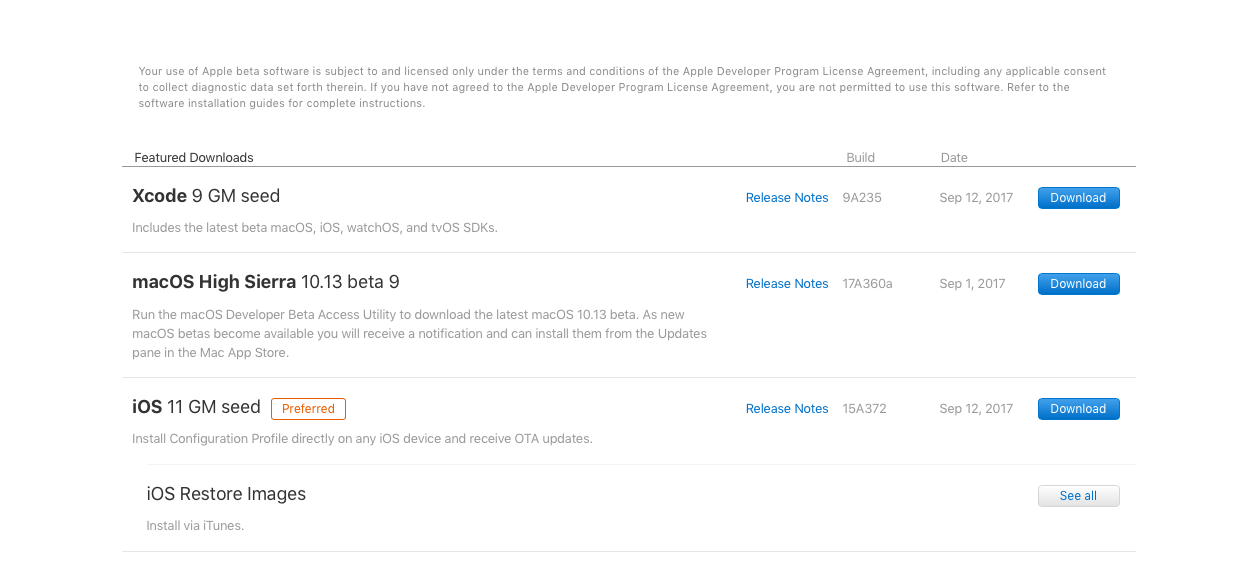The width and height of the screenshot is (1258, 564).
Task: Click the Build column header
Action: pyautogui.click(x=860, y=158)
